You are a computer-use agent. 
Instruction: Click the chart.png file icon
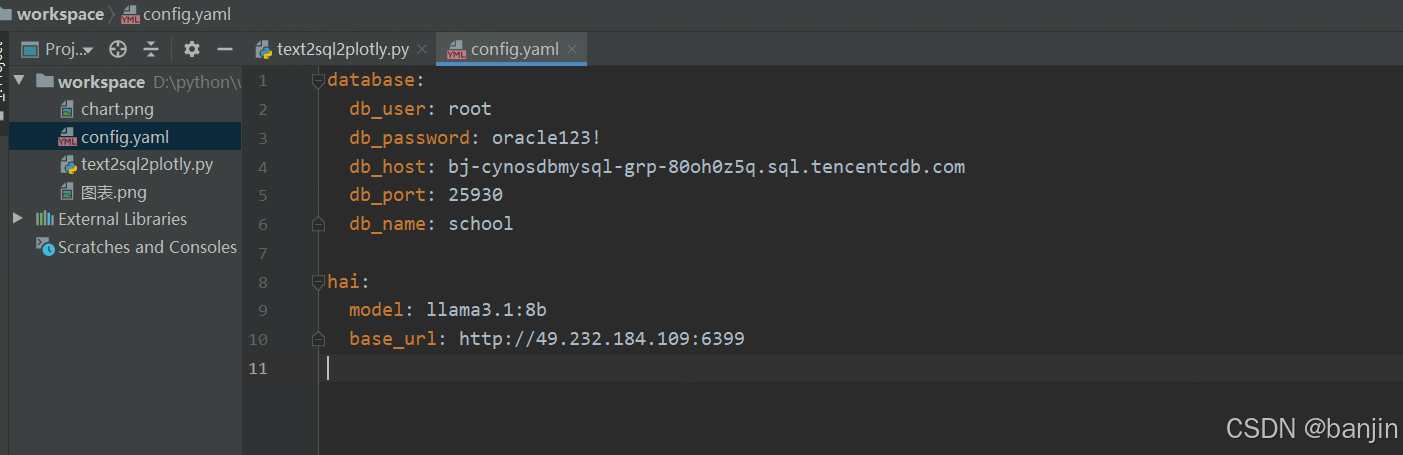point(67,109)
